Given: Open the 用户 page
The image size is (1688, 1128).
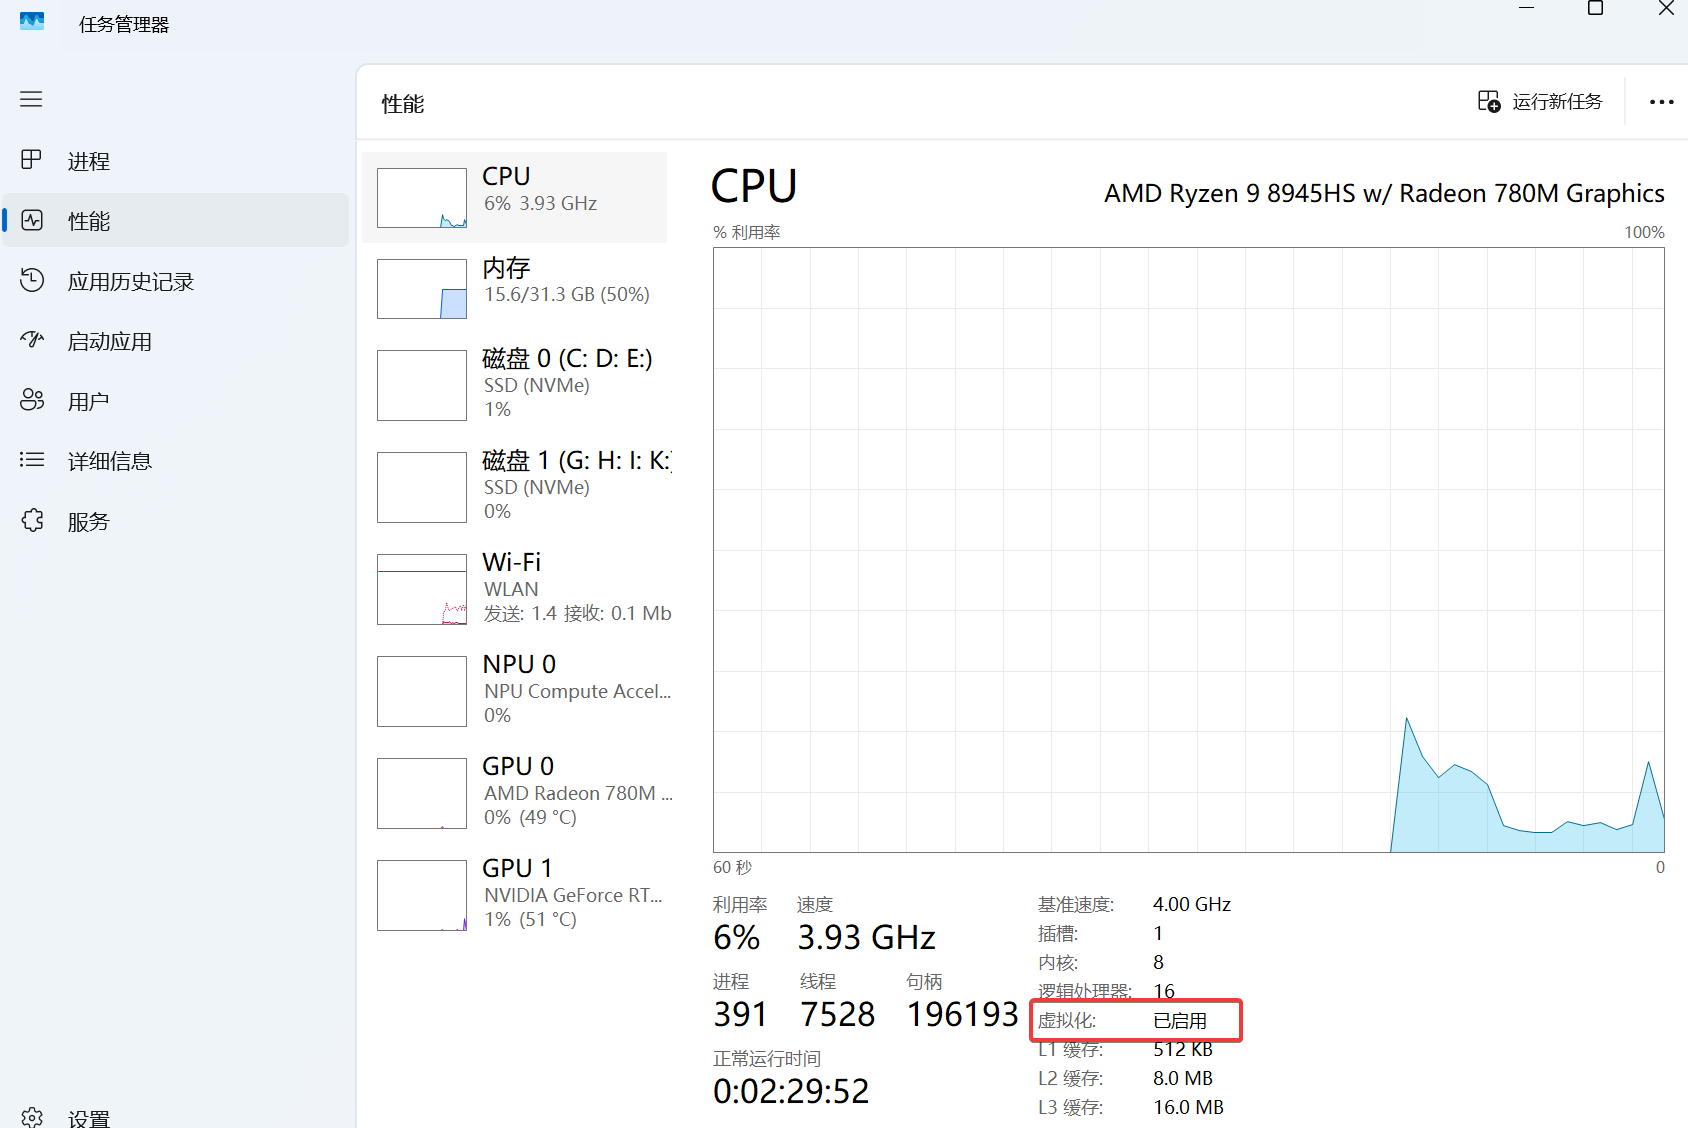Looking at the screenshot, I should click(x=176, y=401).
